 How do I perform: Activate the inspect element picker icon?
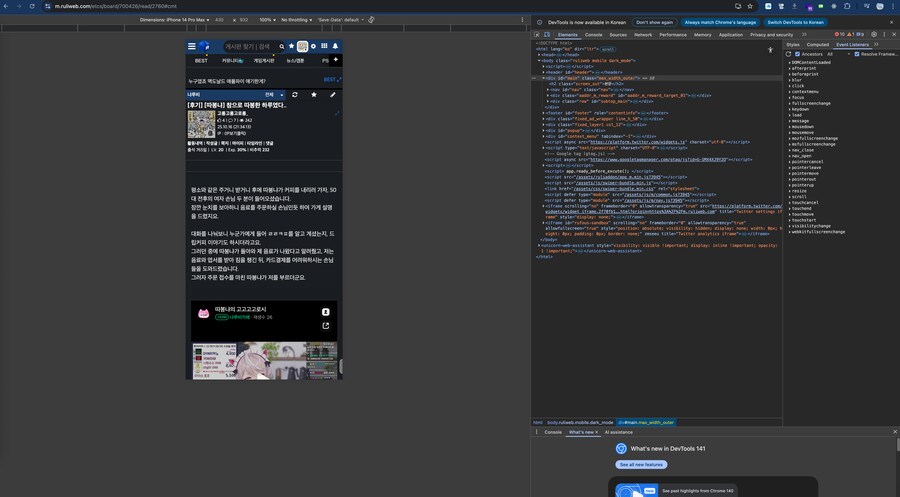(536, 34)
